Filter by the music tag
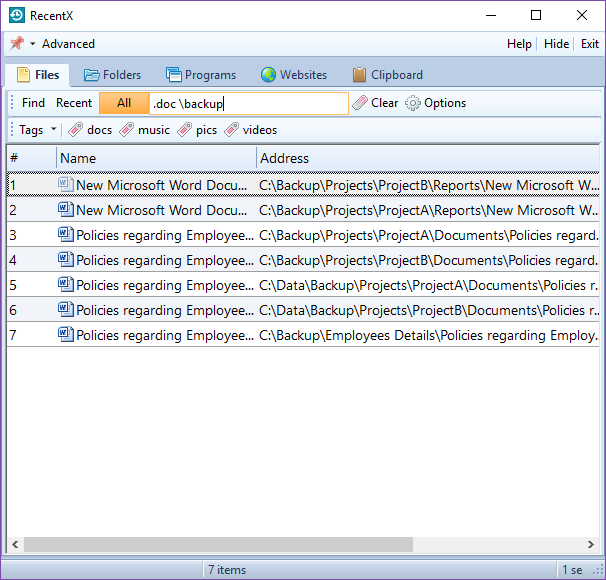The image size is (606, 580). pyautogui.click(x=154, y=130)
